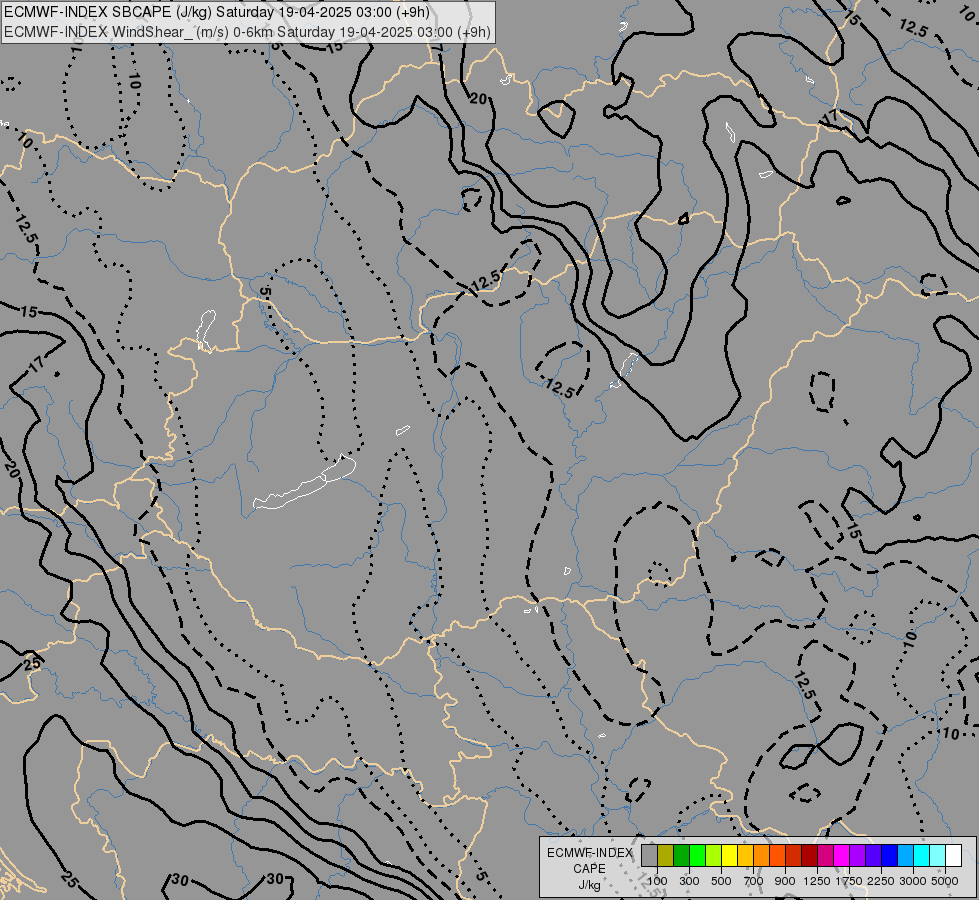
Task: Select the orange-red swatch before label 900
Action: click(x=778, y=856)
